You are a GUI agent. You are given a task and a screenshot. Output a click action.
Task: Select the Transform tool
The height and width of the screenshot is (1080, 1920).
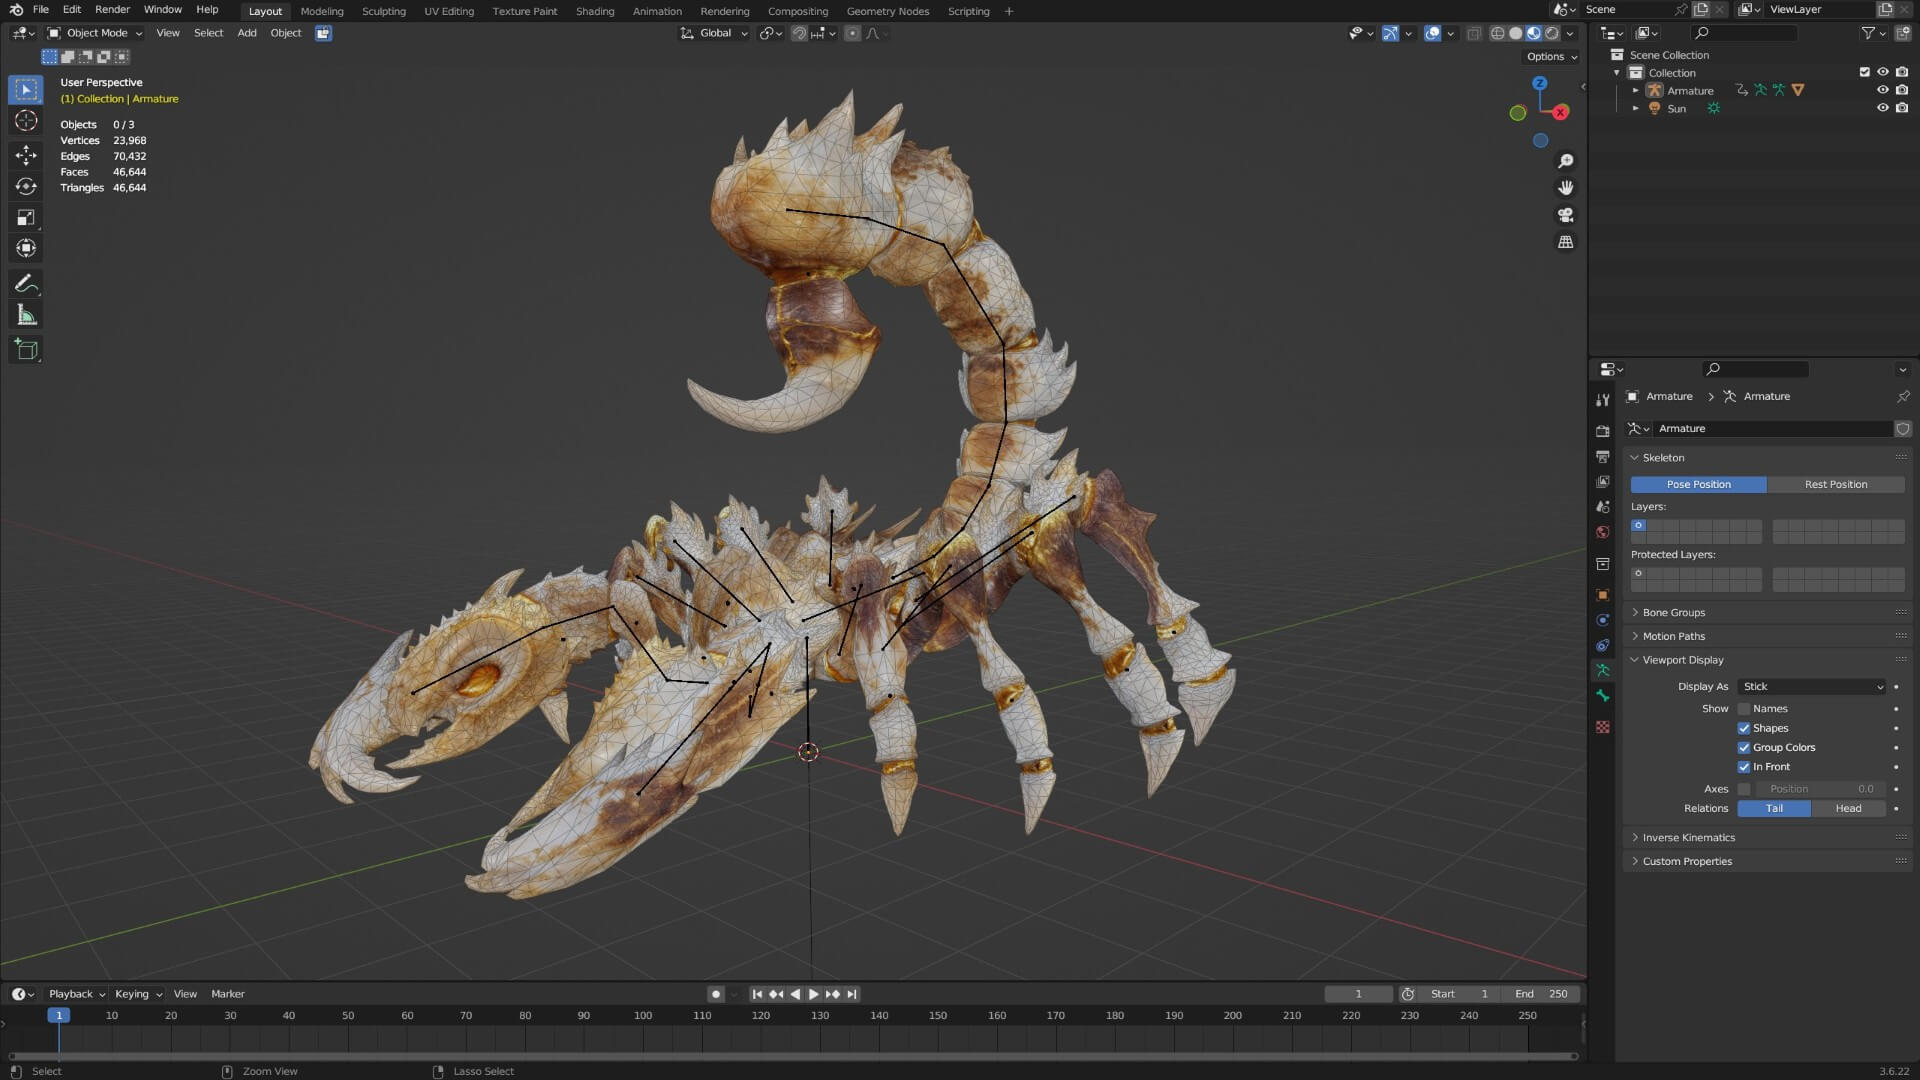pyautogui.click(x=26, y=248)
